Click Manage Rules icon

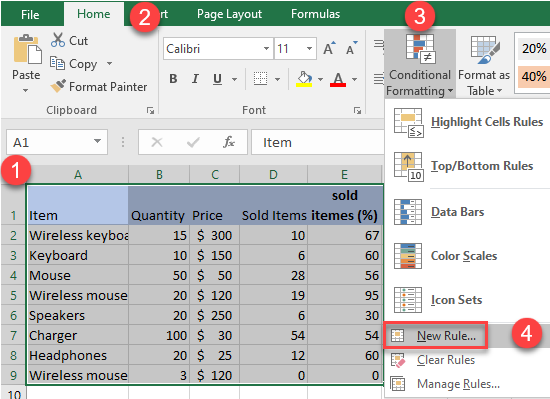398,384
